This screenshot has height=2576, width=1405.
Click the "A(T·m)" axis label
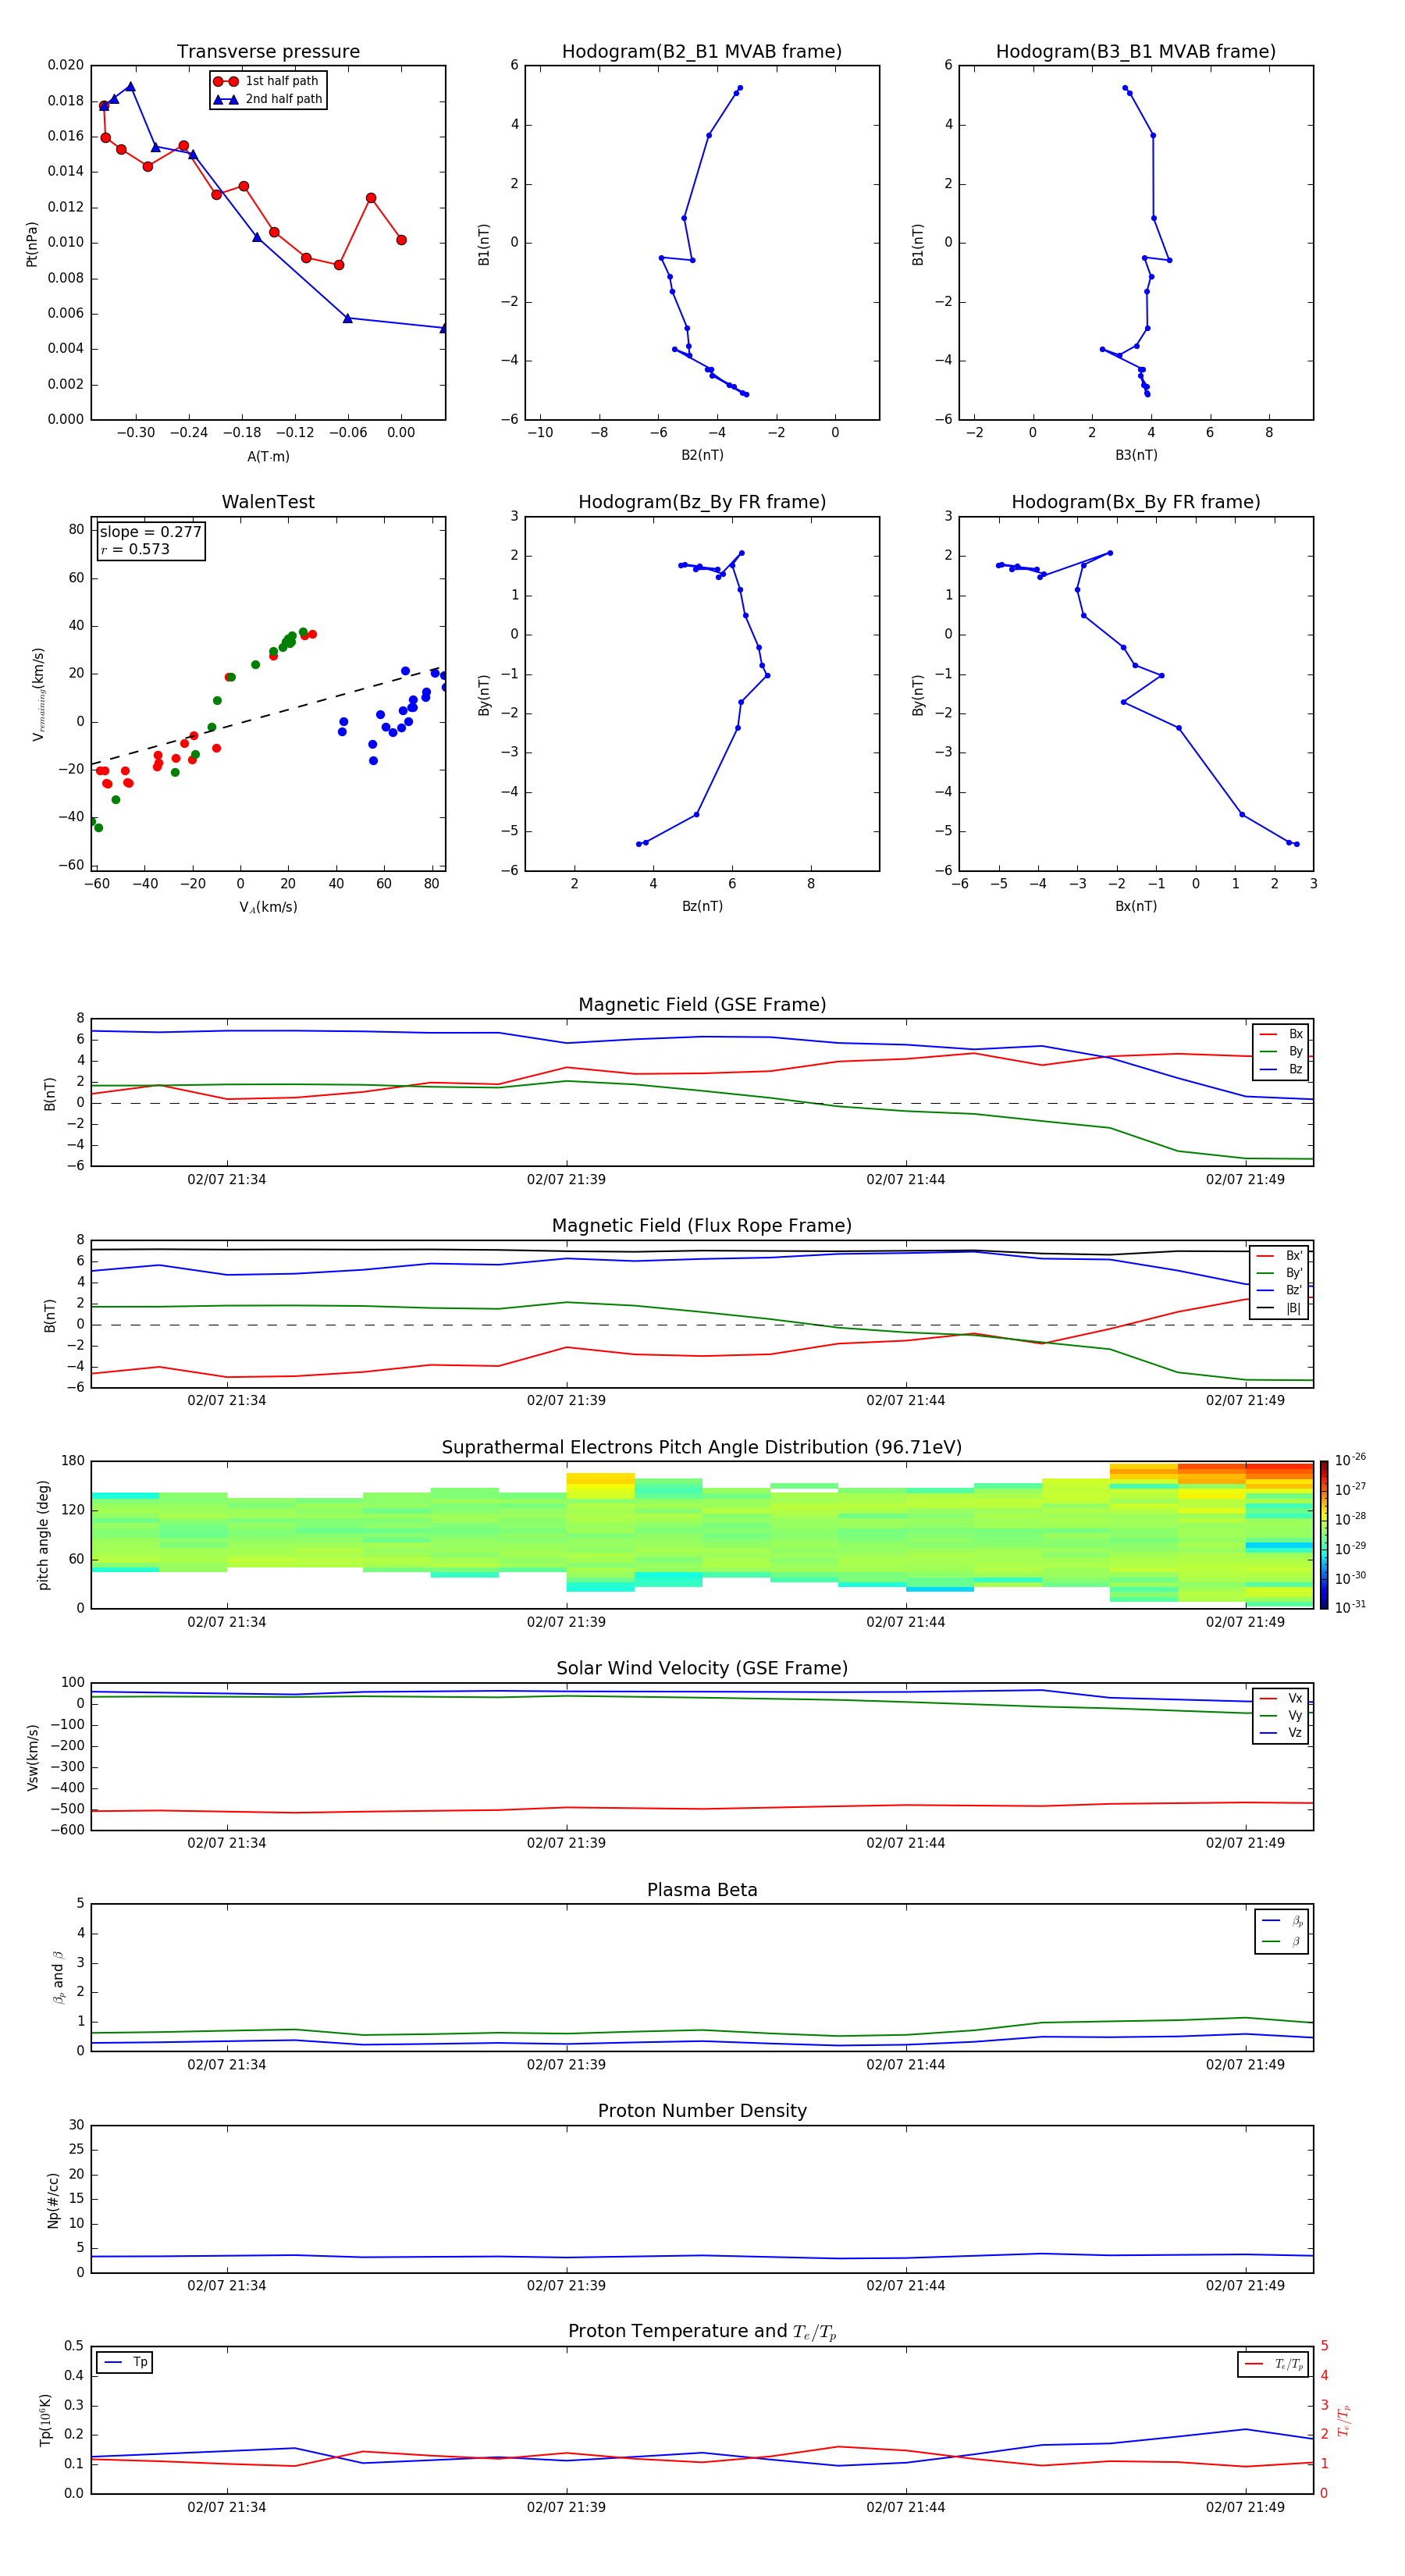[x=268, y=456]
